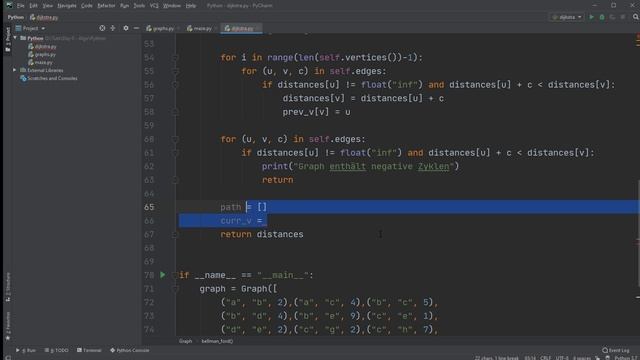Select the dijkstra.py editor tab
The image size is (640, 360).
242,28
